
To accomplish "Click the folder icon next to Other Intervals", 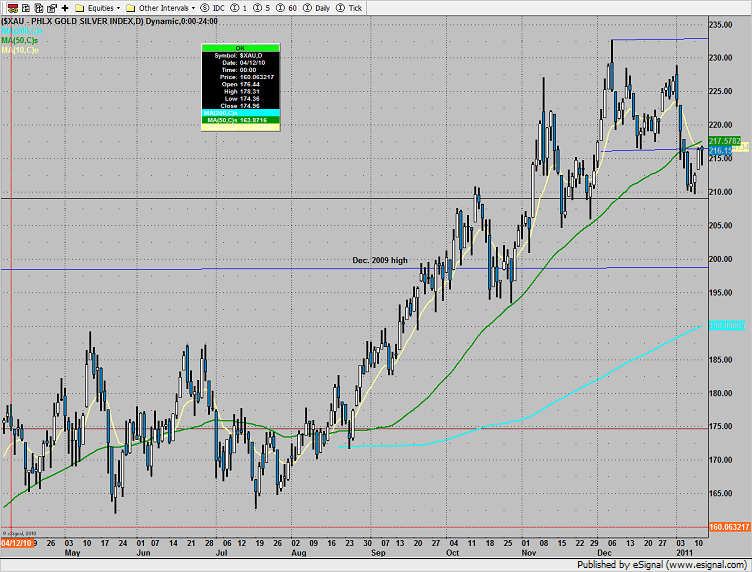I will (x=130, y=8).
